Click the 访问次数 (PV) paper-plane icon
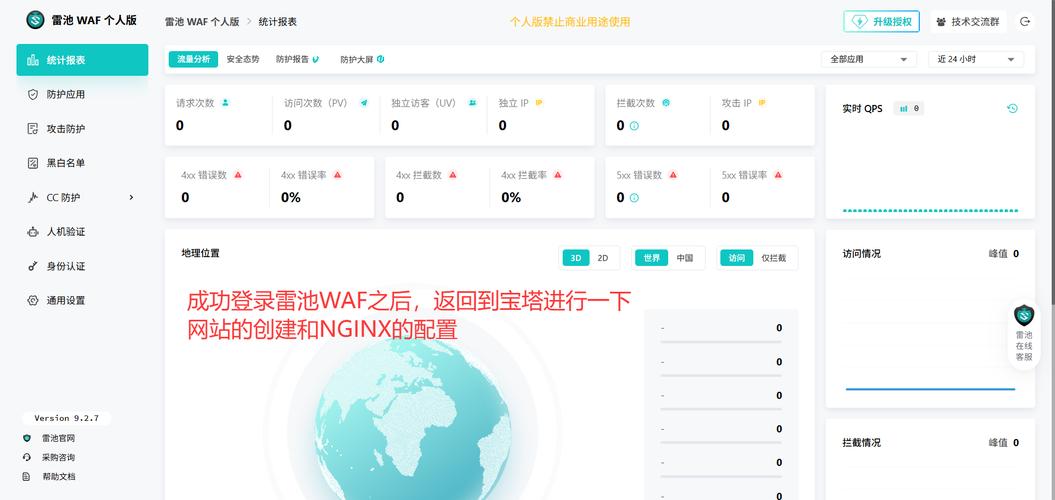Screen dimensions: 1055x500 pyautogui.click(x=364, y=103)
